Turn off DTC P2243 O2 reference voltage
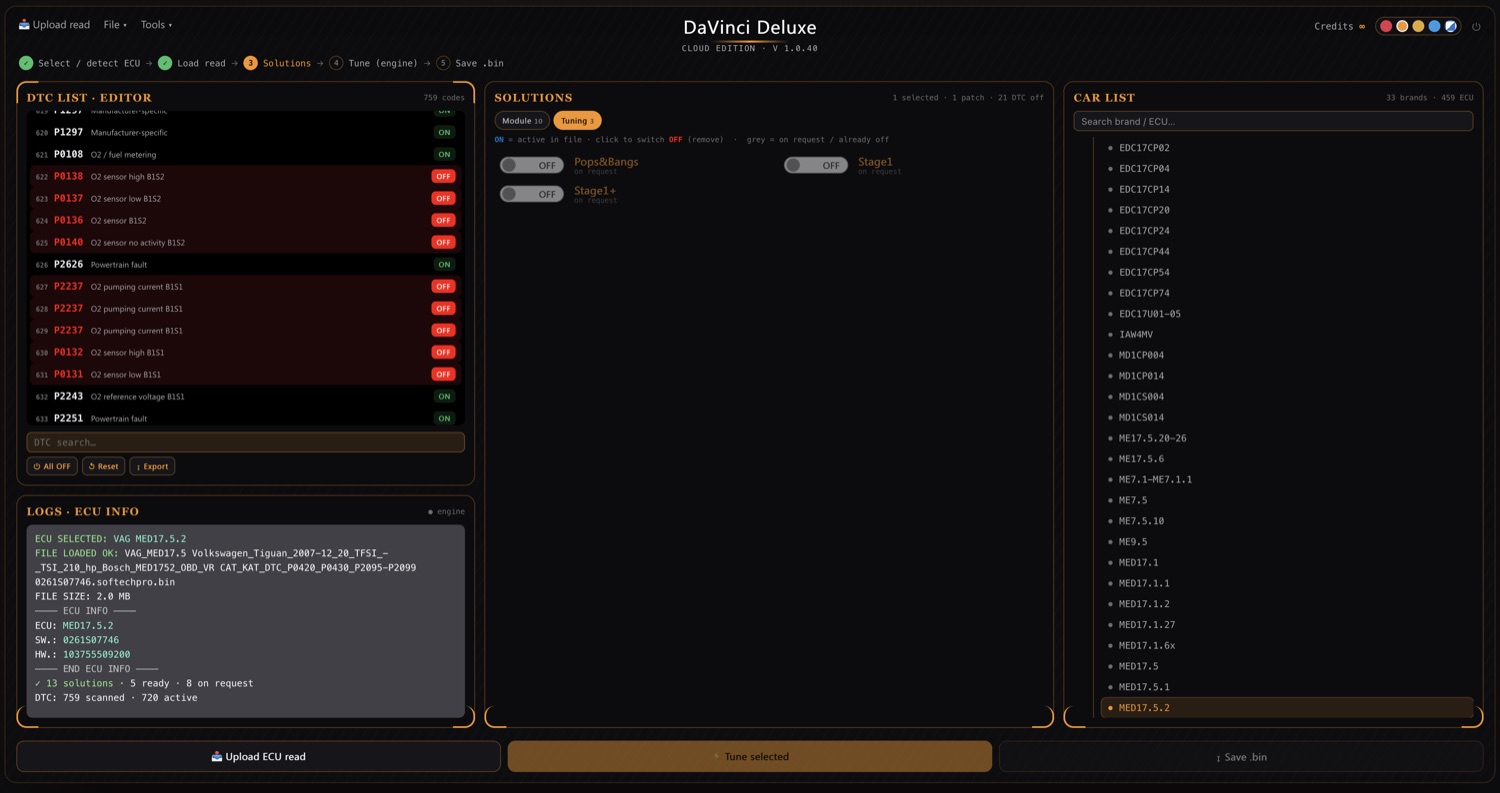 [444, 396]
